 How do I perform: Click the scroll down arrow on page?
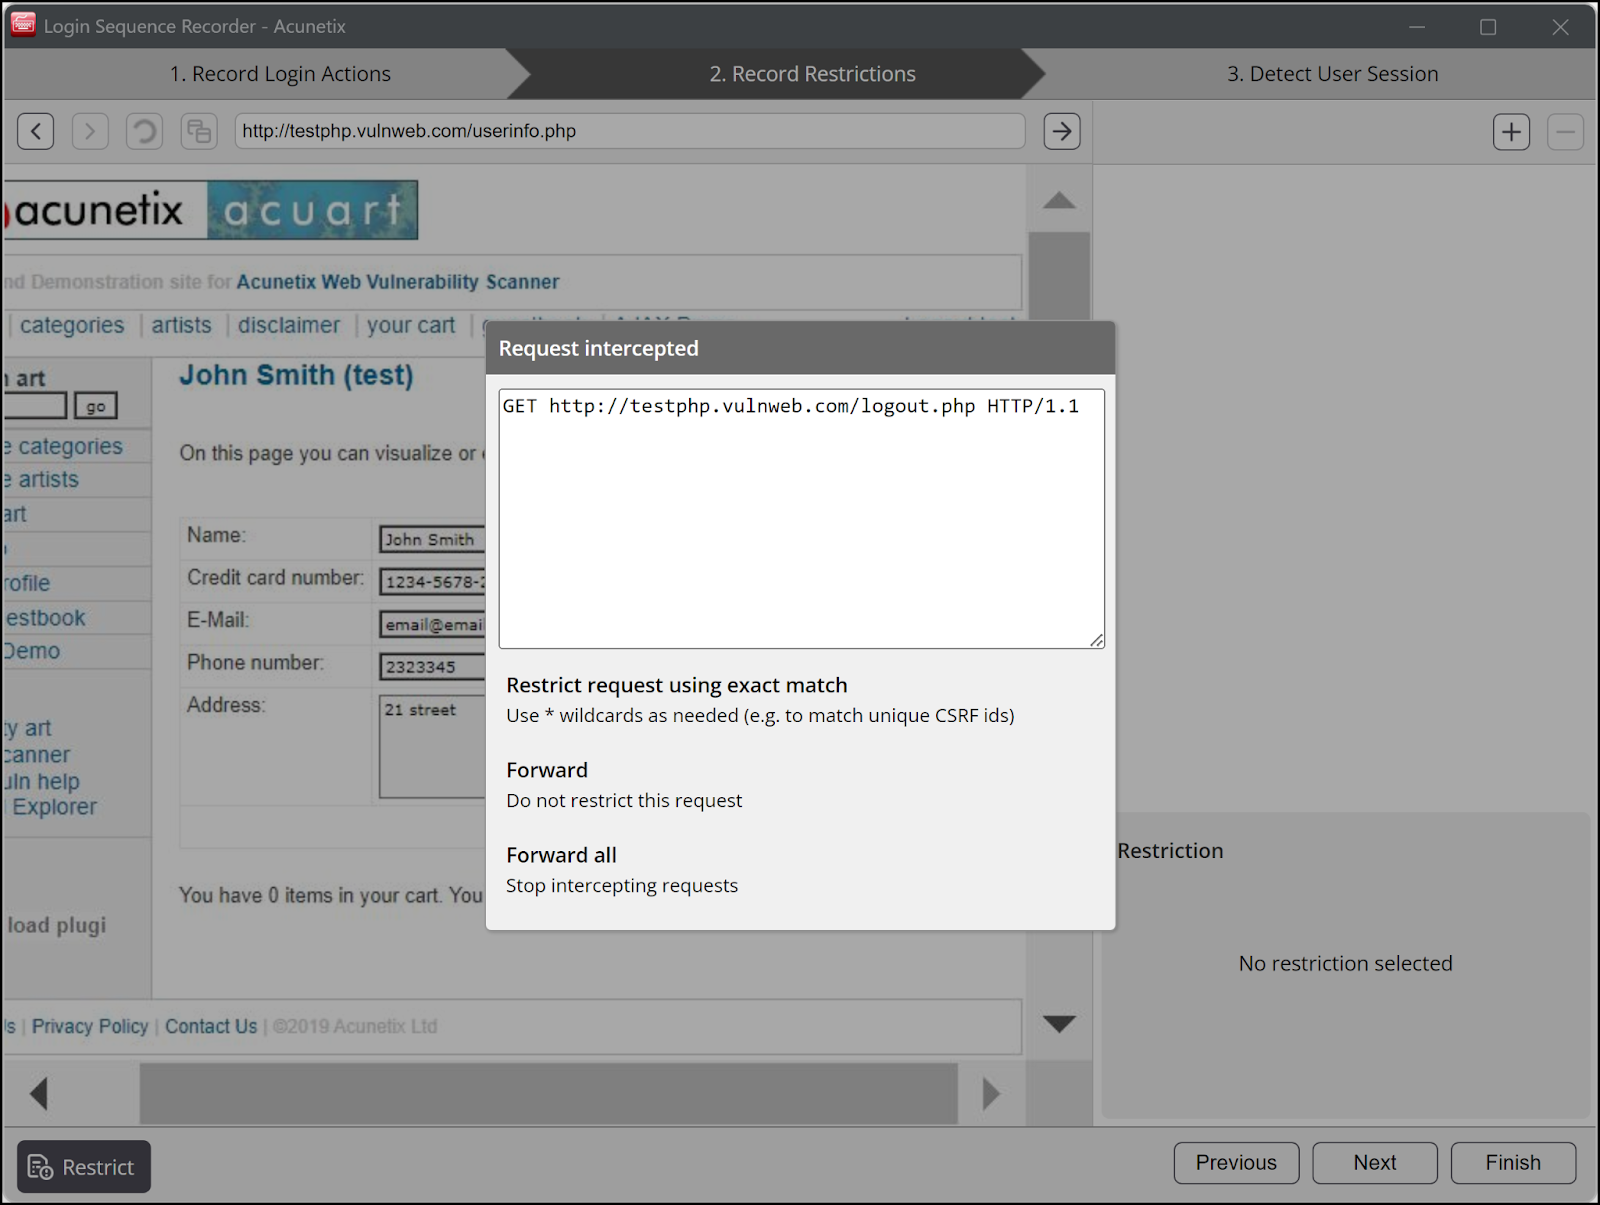(1059, 1024)
